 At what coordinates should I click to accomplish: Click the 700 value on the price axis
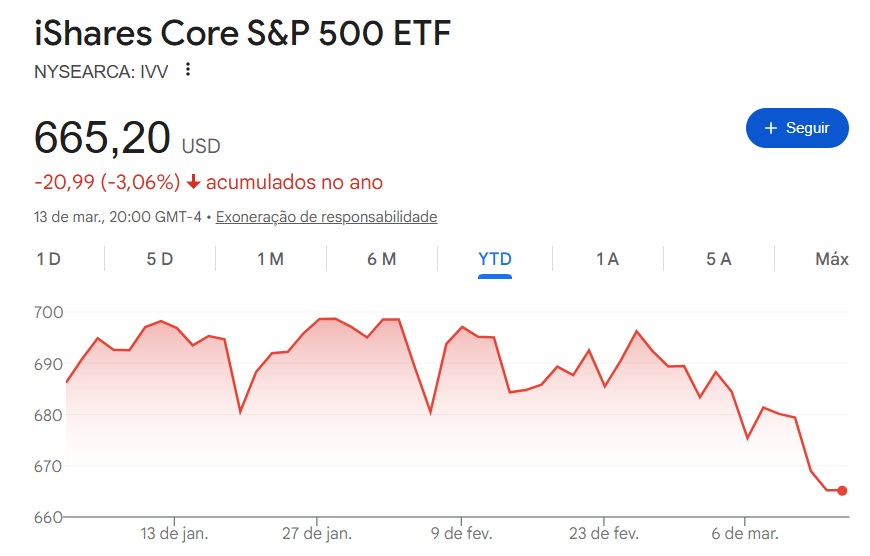pyautogui.click(x=49, y=313)
